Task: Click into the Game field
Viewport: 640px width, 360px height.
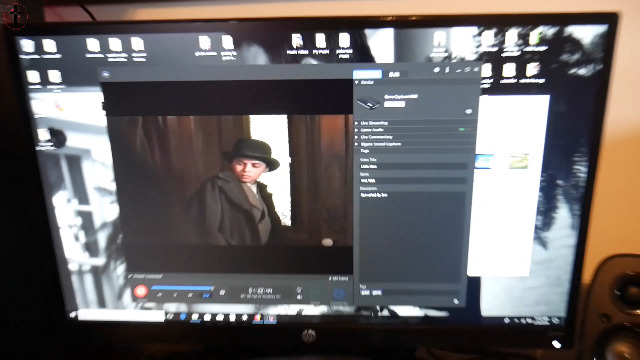Action: click(x=413, y=180)
